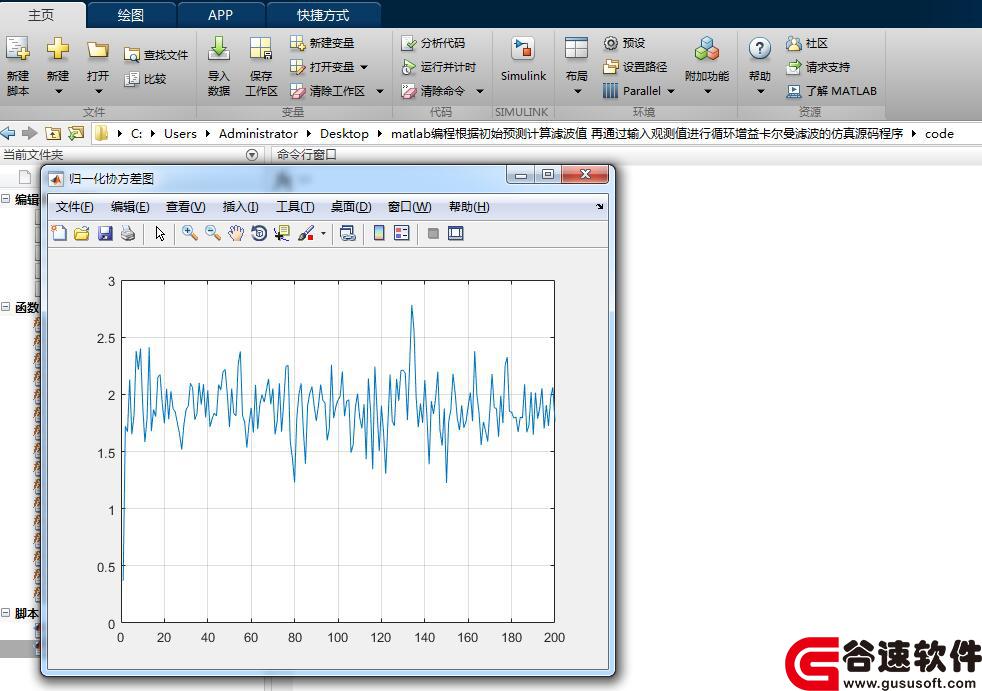This screenshot has width=982, height=691.
Task: Open the figure's 桌面(D) menu
Action: click(x=351, y=207)
